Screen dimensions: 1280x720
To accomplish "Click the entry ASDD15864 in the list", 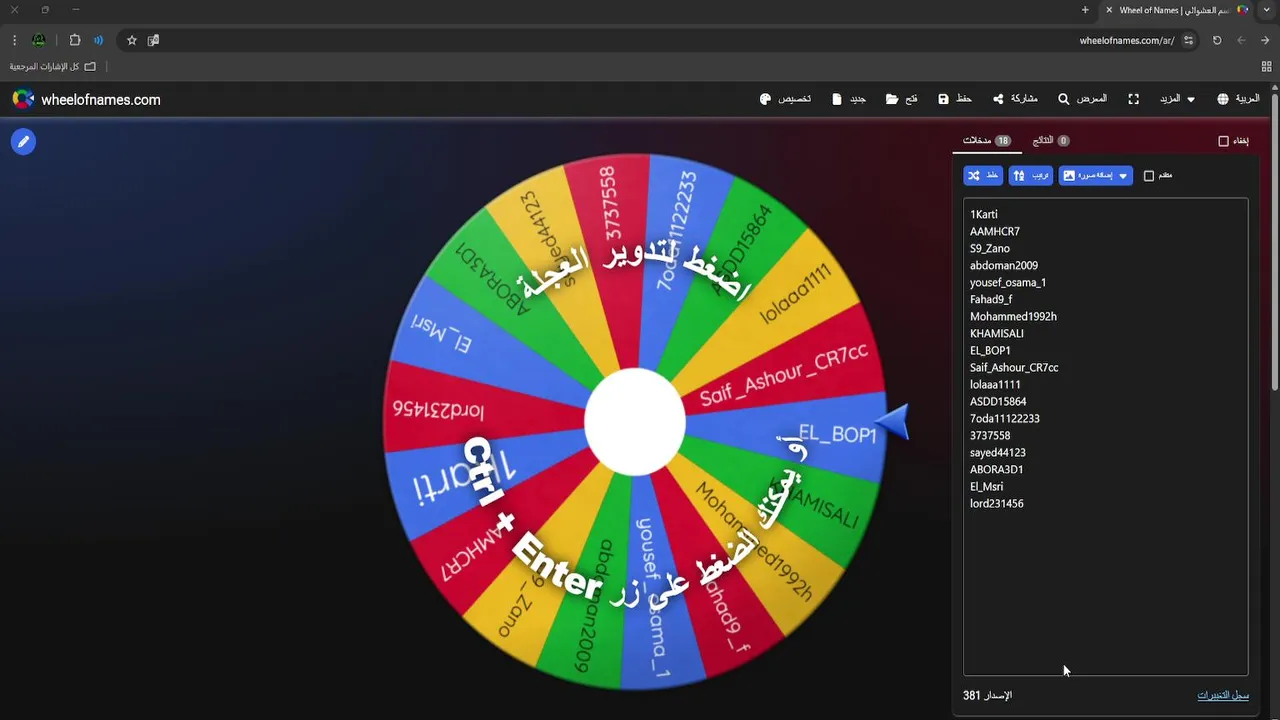I will tap(998, 401).
